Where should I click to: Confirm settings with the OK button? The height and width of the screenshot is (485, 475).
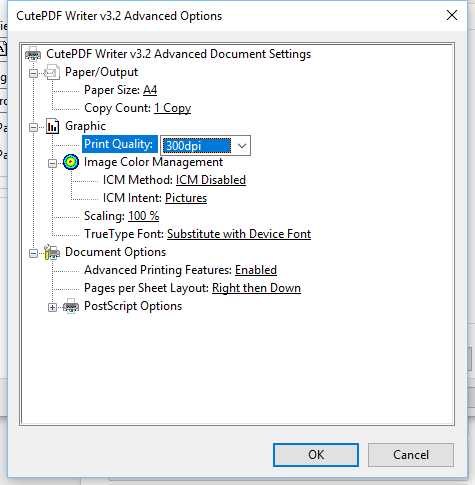click(316, 455)
